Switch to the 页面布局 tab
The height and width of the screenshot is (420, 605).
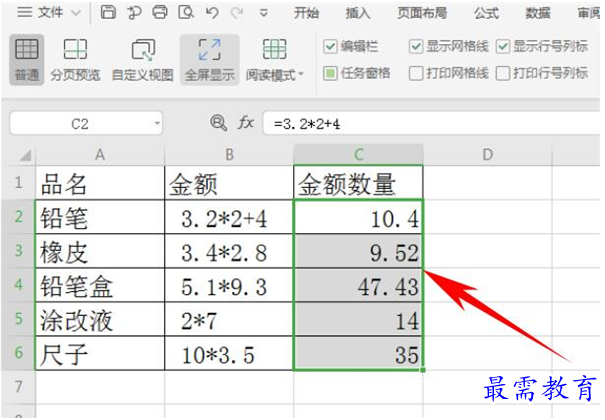point(422,13)
